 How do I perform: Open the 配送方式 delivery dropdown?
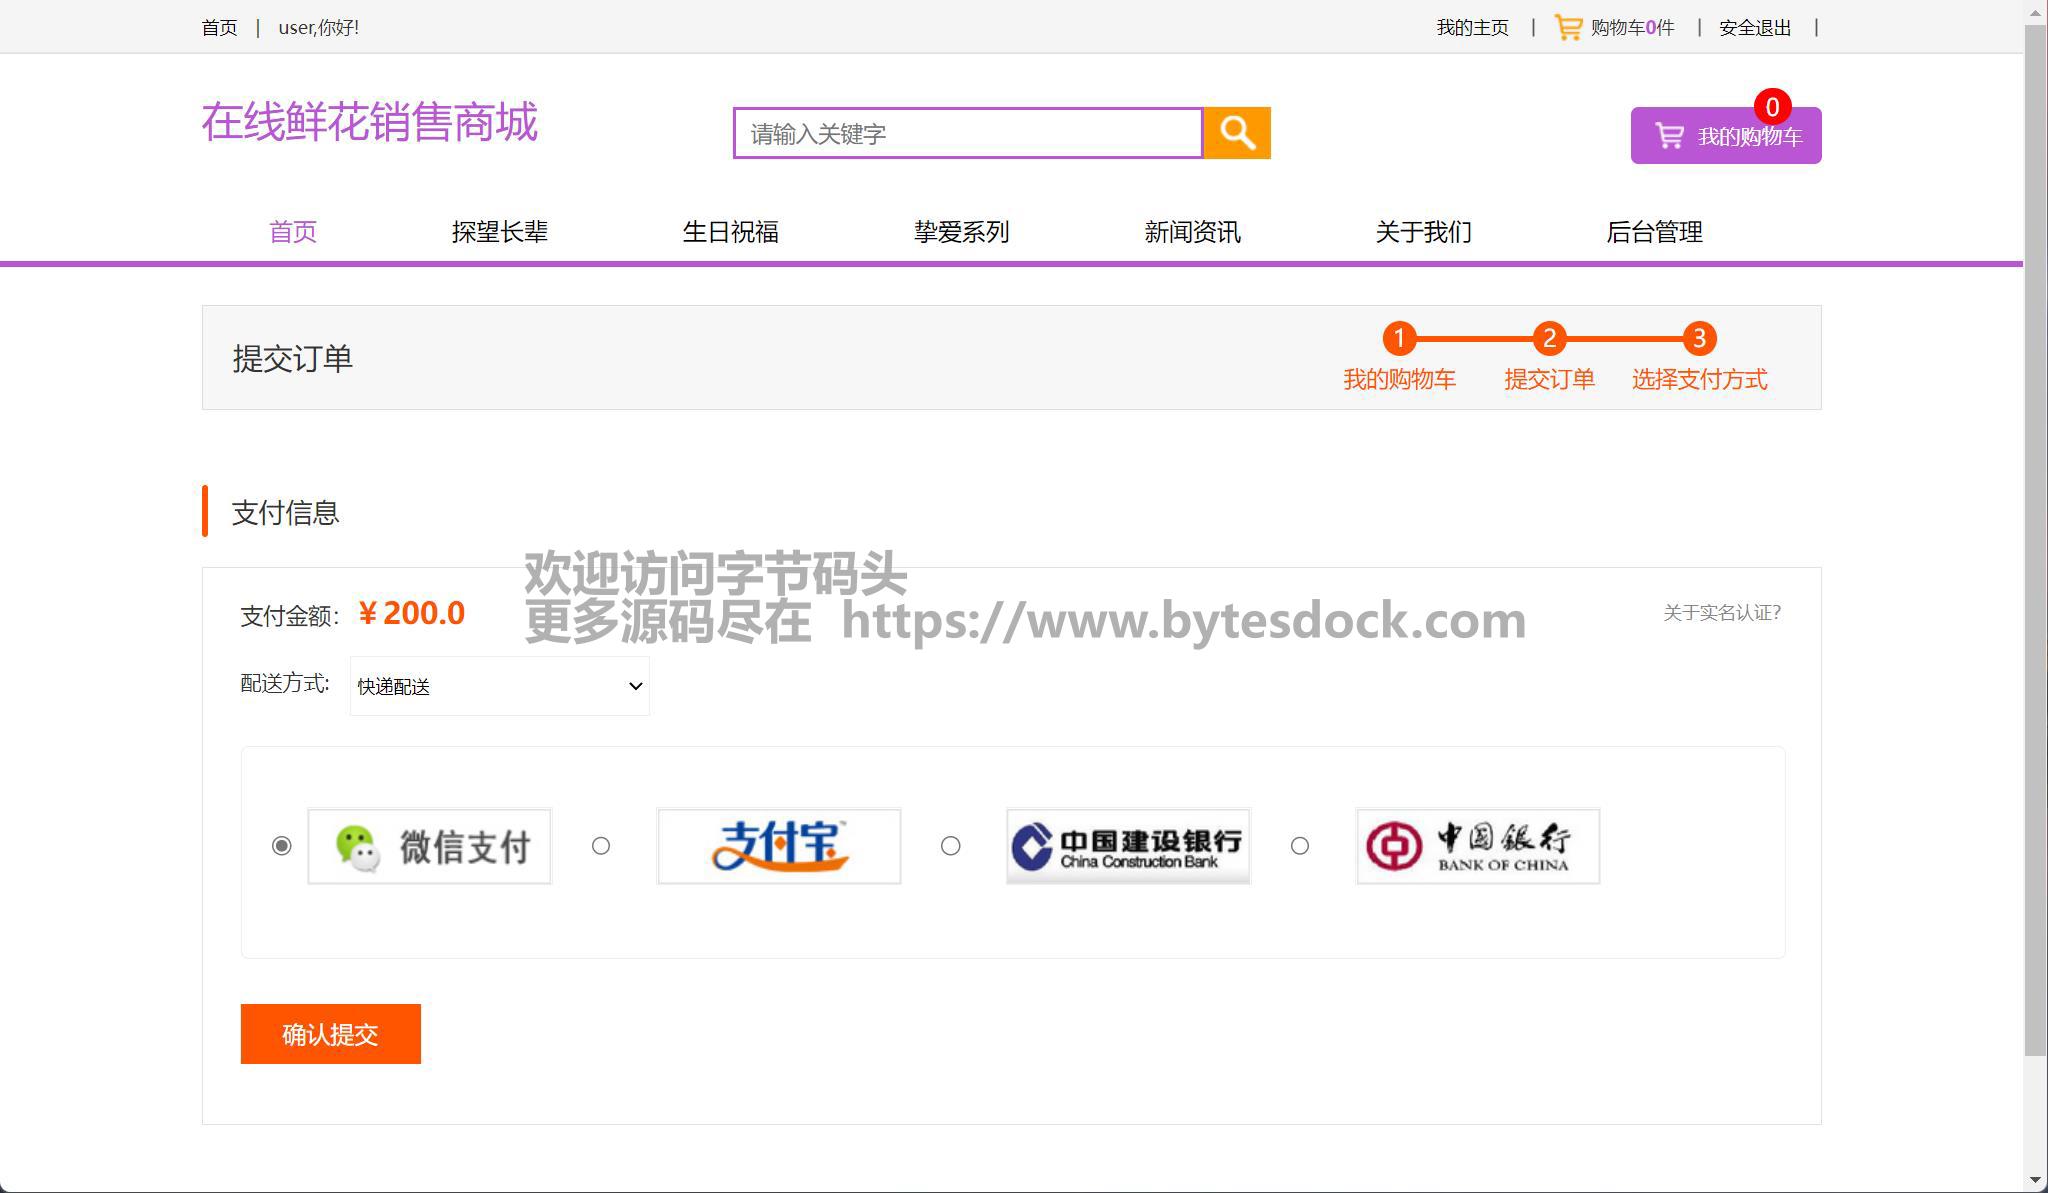499,686
